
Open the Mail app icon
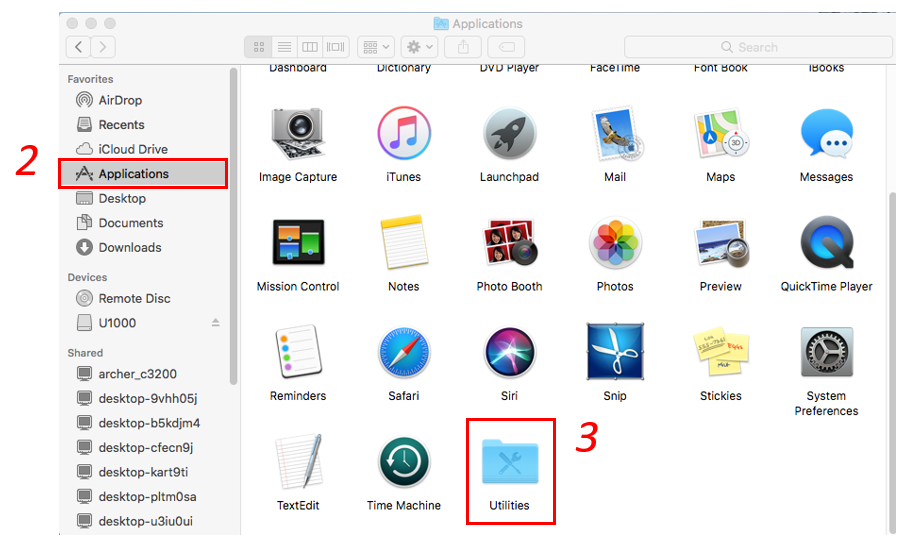coord(615,134)
